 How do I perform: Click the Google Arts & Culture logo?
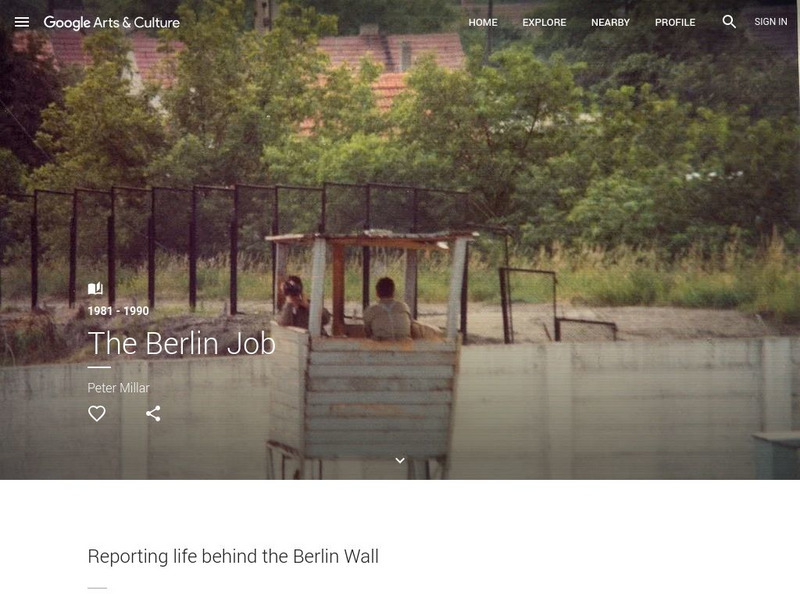pyautogui.click(x=111, y=22)
